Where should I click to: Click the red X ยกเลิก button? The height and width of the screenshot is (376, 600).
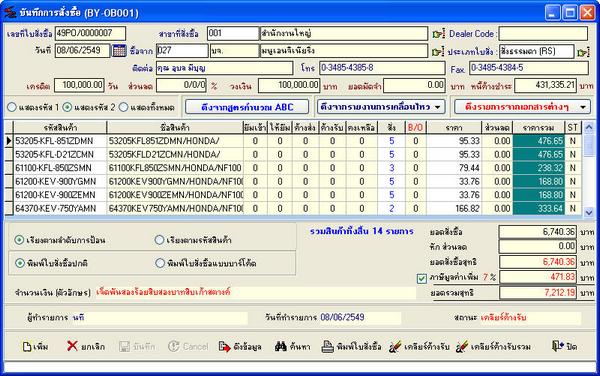(86, 347)
